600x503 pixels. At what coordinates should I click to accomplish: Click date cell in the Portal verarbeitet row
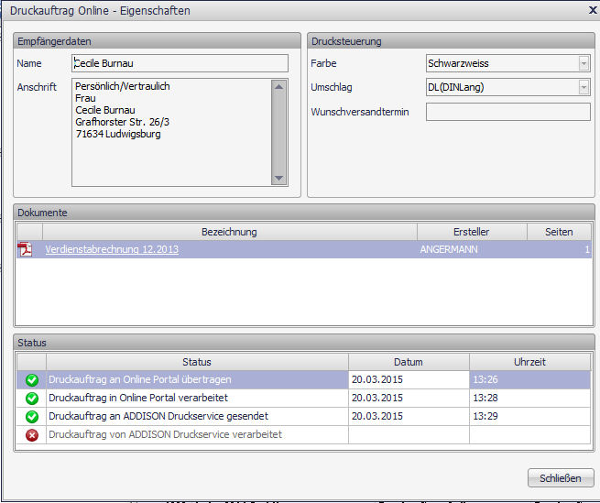click(409, 398)
